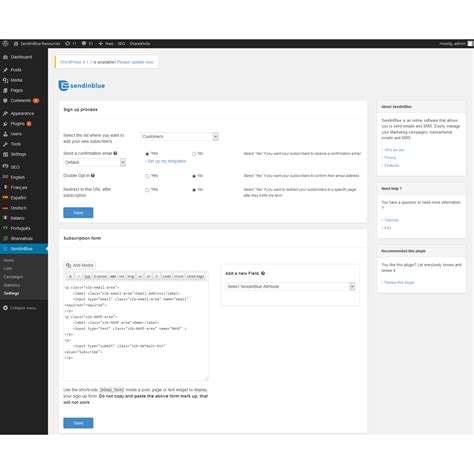Open the WordPress logo menu in admin bar
This screenshot has height=474, width=474.
pos(5,44)
